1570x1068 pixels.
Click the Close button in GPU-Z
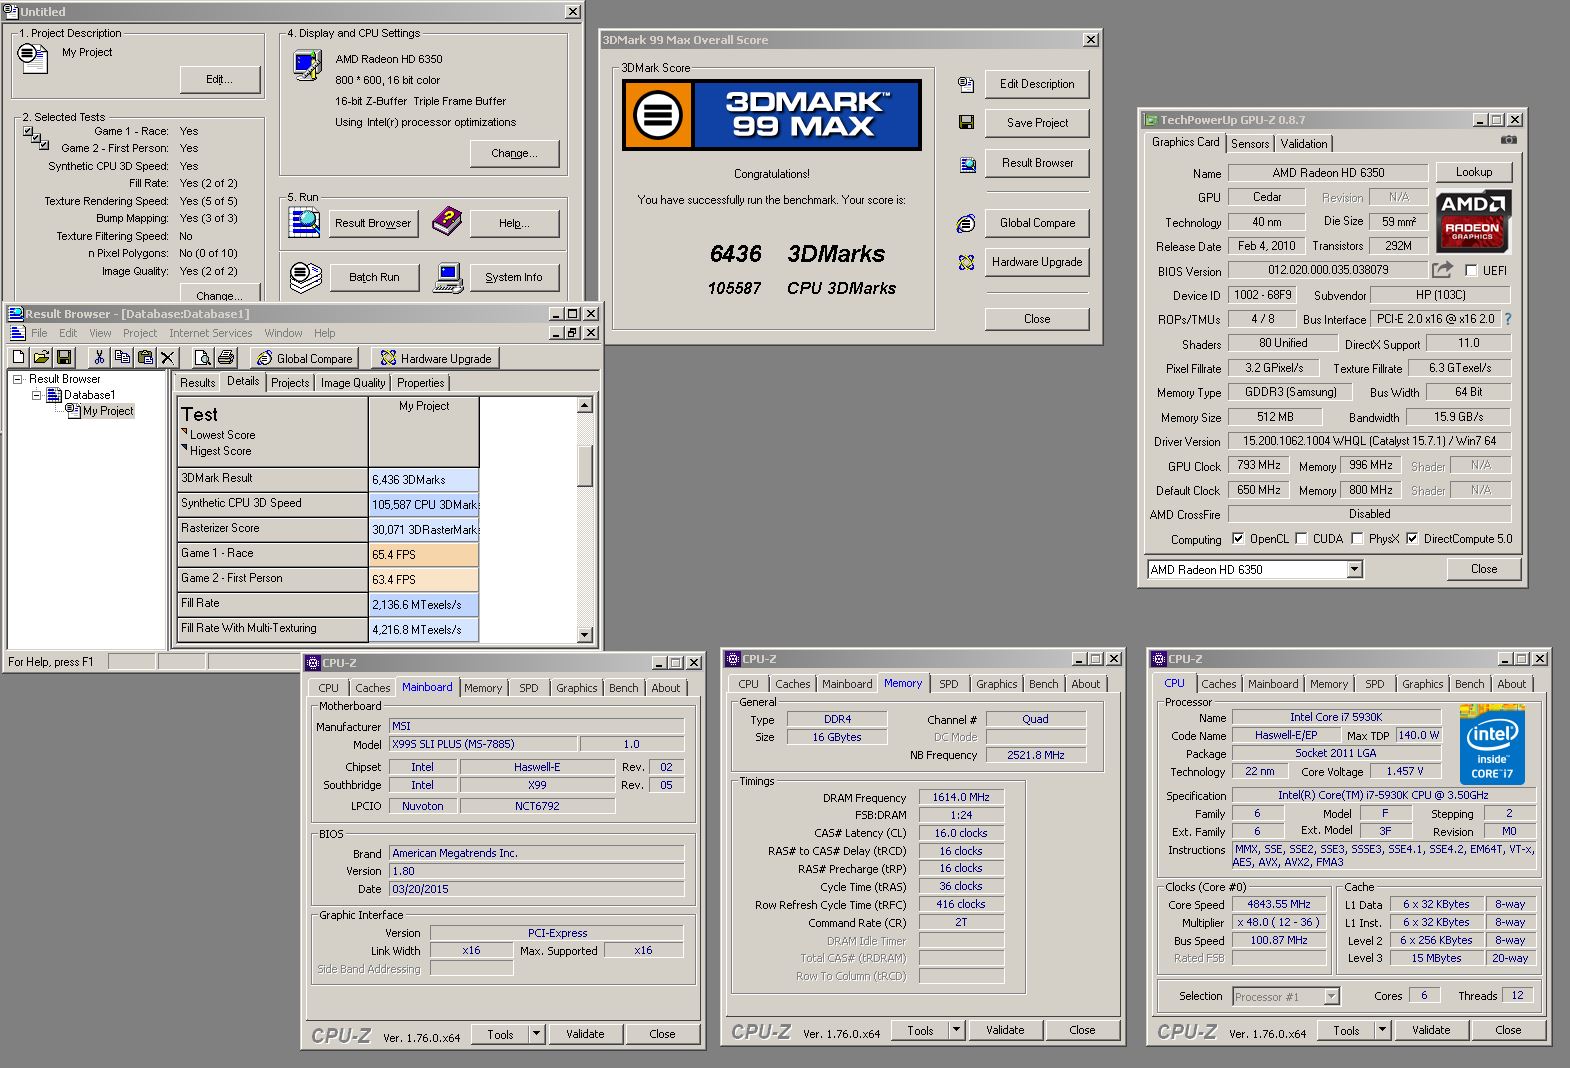pos(1484,569)
